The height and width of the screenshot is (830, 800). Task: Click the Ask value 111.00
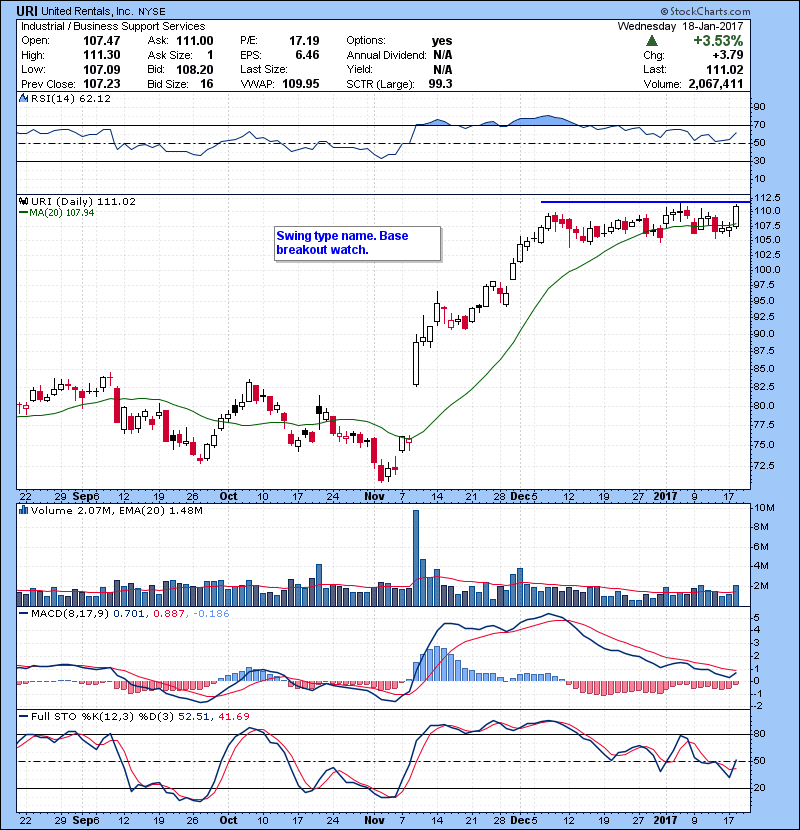point(195,41)
